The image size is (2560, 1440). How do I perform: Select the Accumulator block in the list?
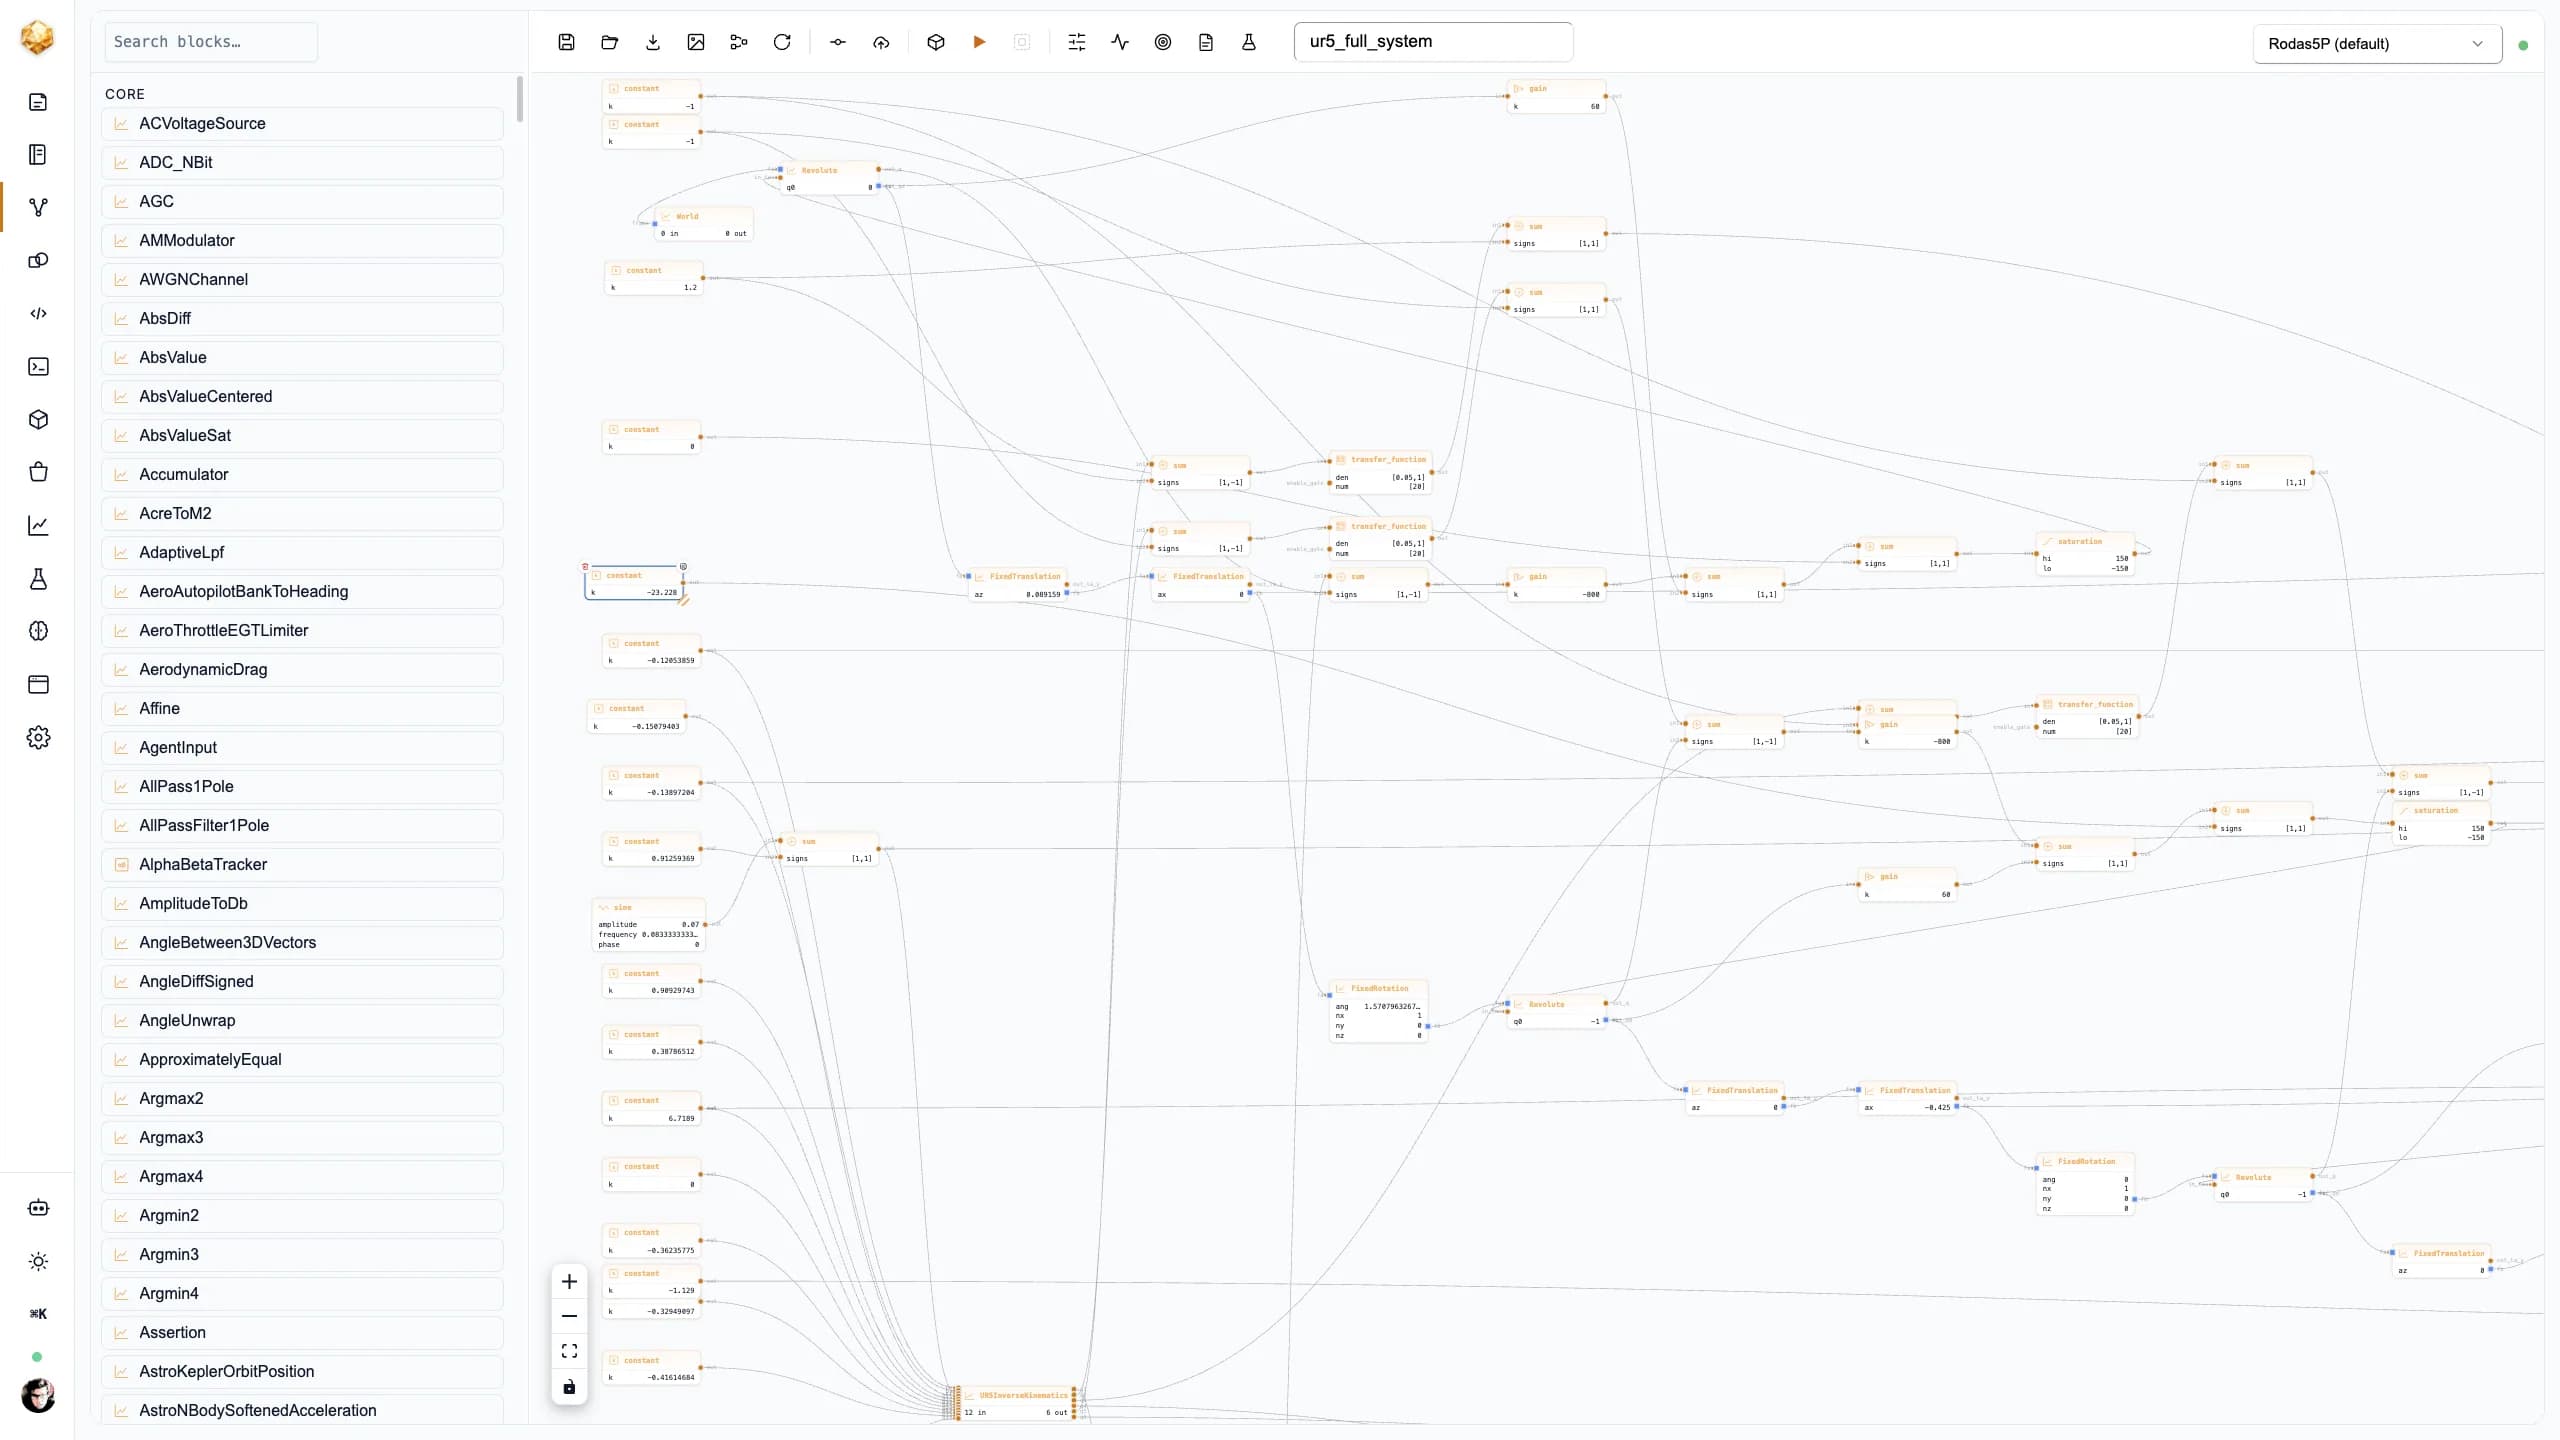[302, 475]
